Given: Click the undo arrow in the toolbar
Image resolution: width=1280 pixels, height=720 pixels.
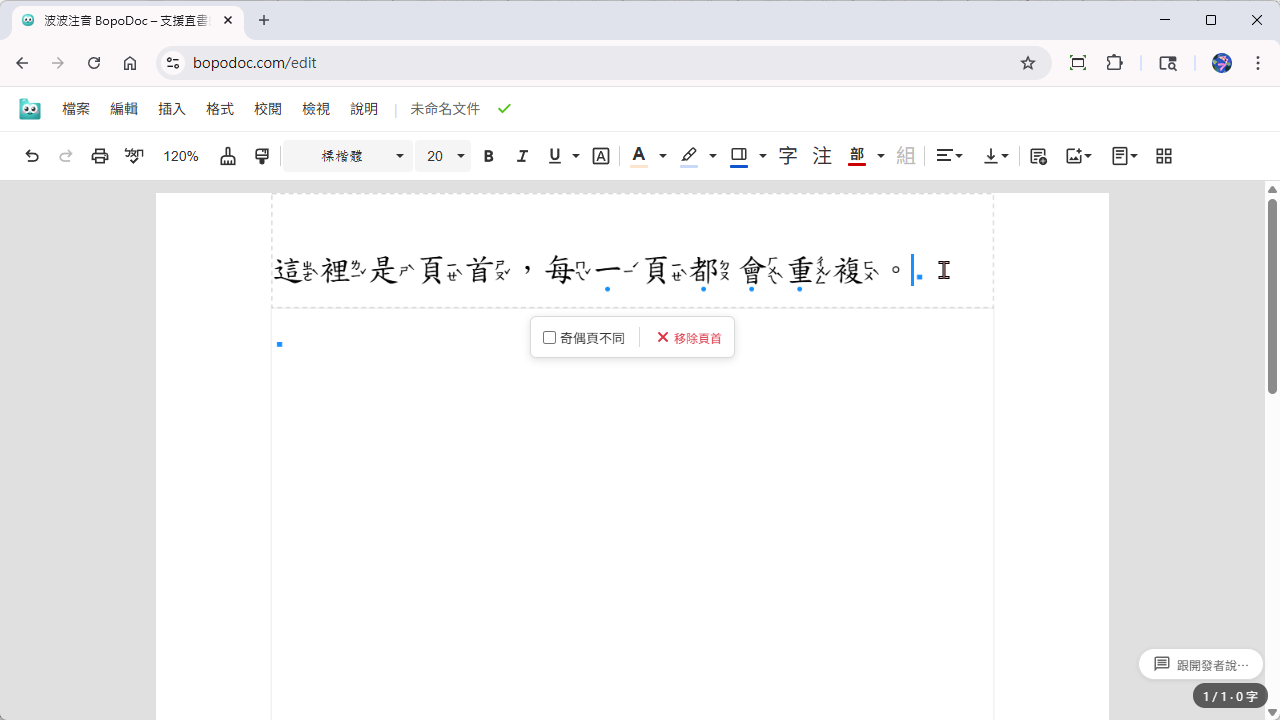Looking at the screenshot, I should pyautogui.click(x=32, y=156).
